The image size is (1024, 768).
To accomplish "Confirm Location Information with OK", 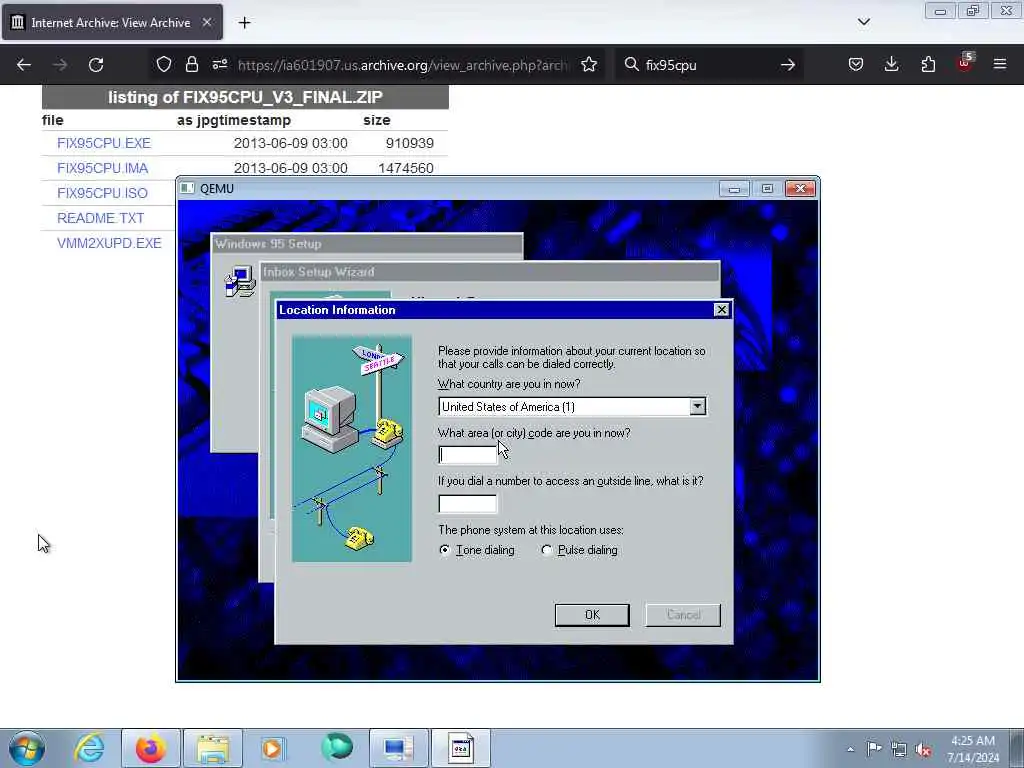I will coord(592,615).
